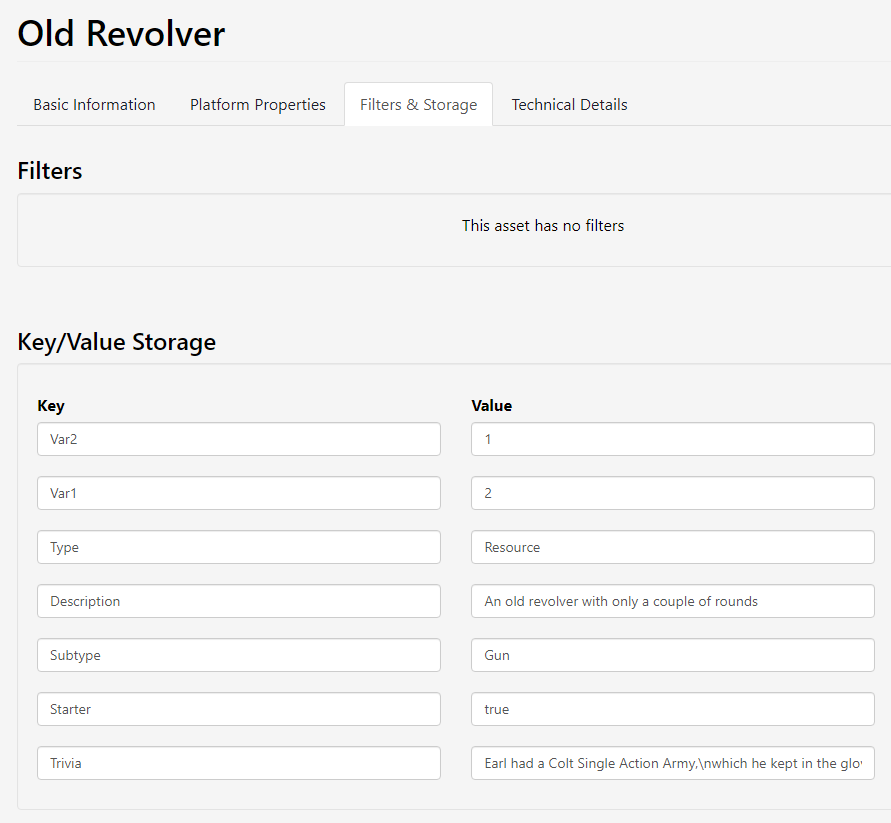
Task: Edit the Var2 value field containing 1
Action: coord(672,439)
